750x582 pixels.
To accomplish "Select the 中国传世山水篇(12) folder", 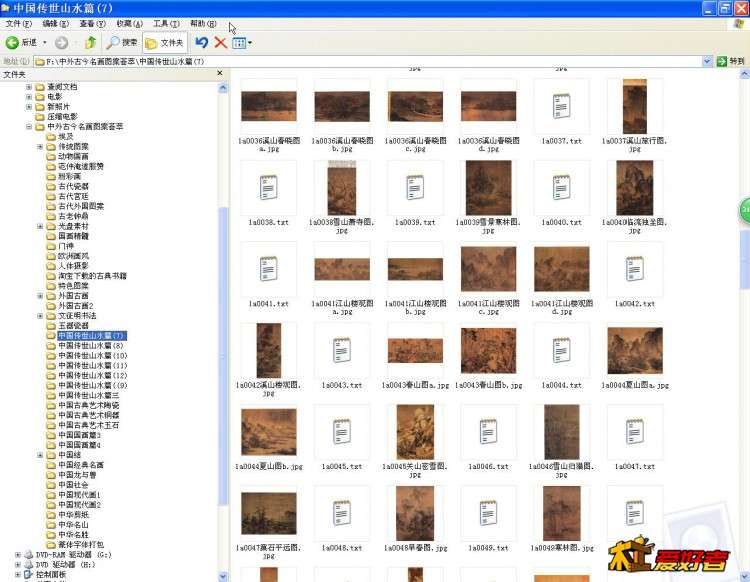I will (x=93, y=375).
